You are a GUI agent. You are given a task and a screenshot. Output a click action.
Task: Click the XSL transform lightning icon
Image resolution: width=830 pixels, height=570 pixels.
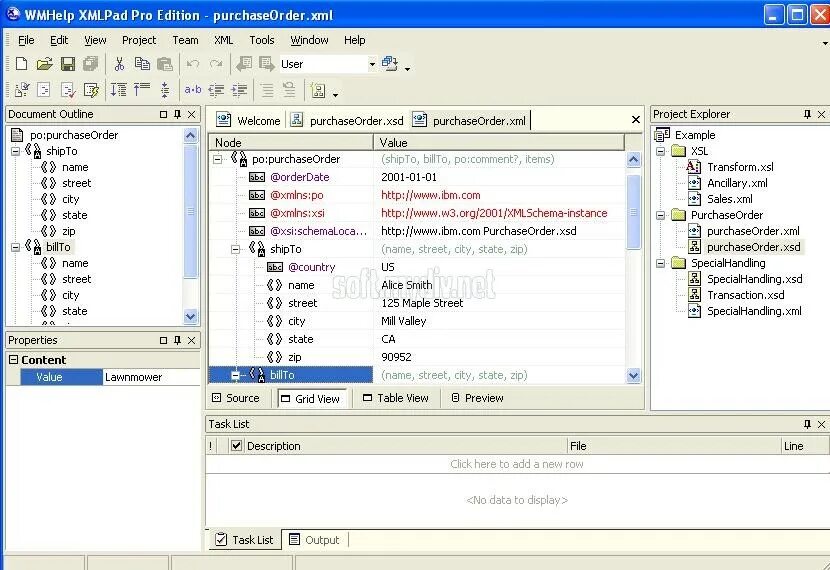91,91
